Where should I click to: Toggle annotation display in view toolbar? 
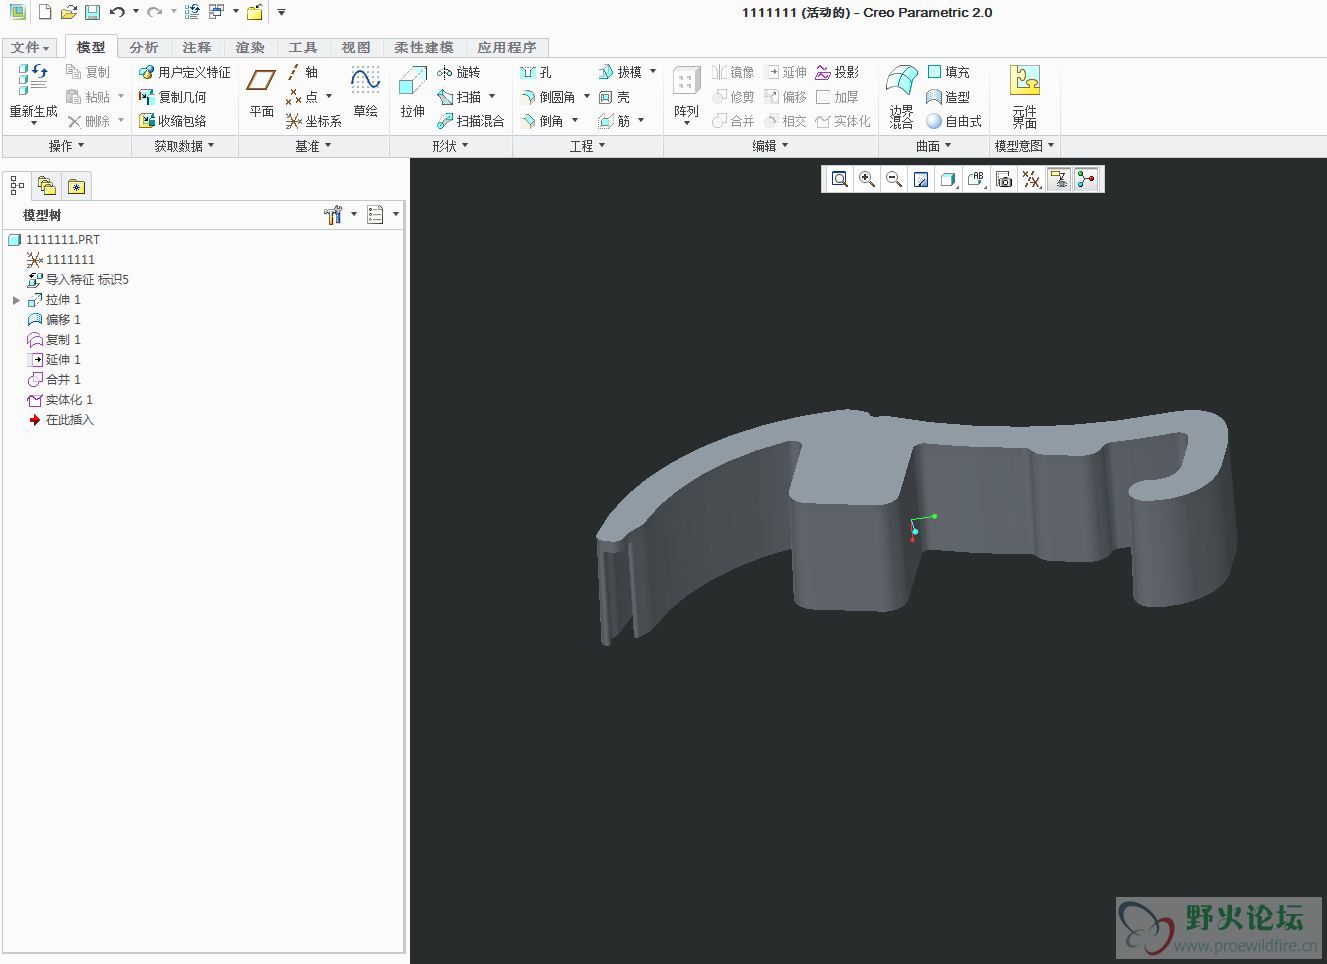(x=1058, y=179)
